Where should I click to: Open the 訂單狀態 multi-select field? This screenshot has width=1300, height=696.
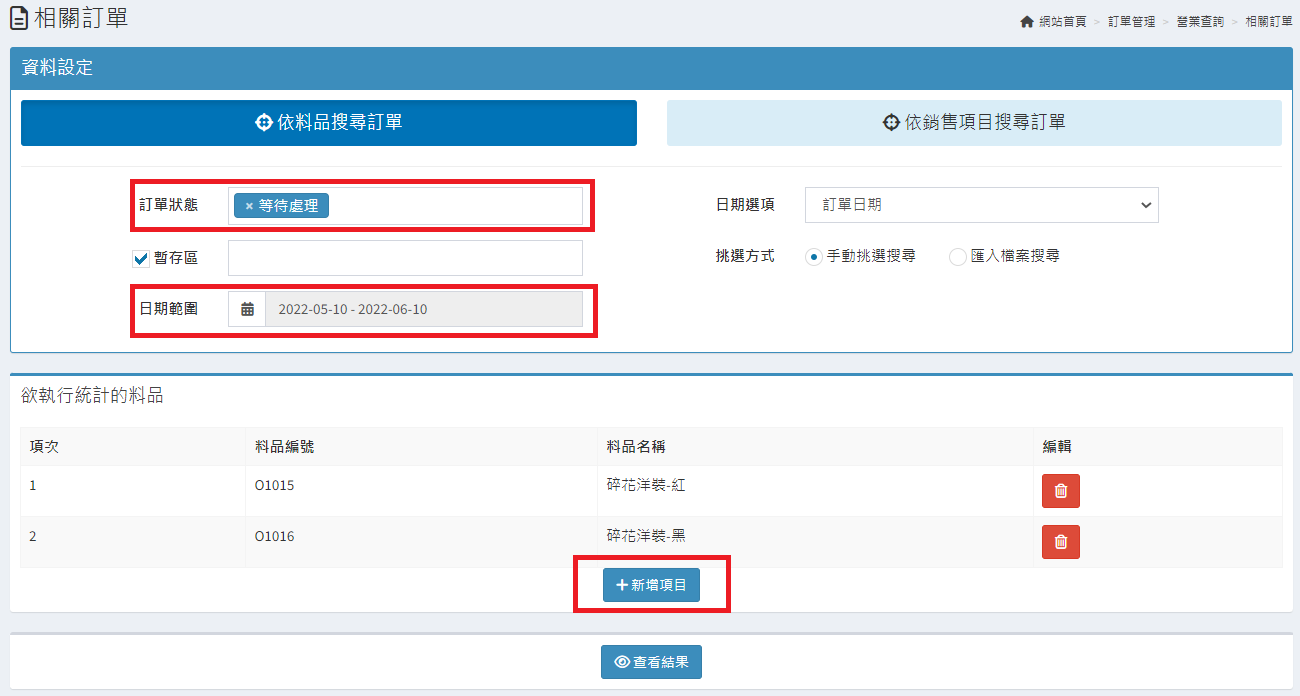455,206
